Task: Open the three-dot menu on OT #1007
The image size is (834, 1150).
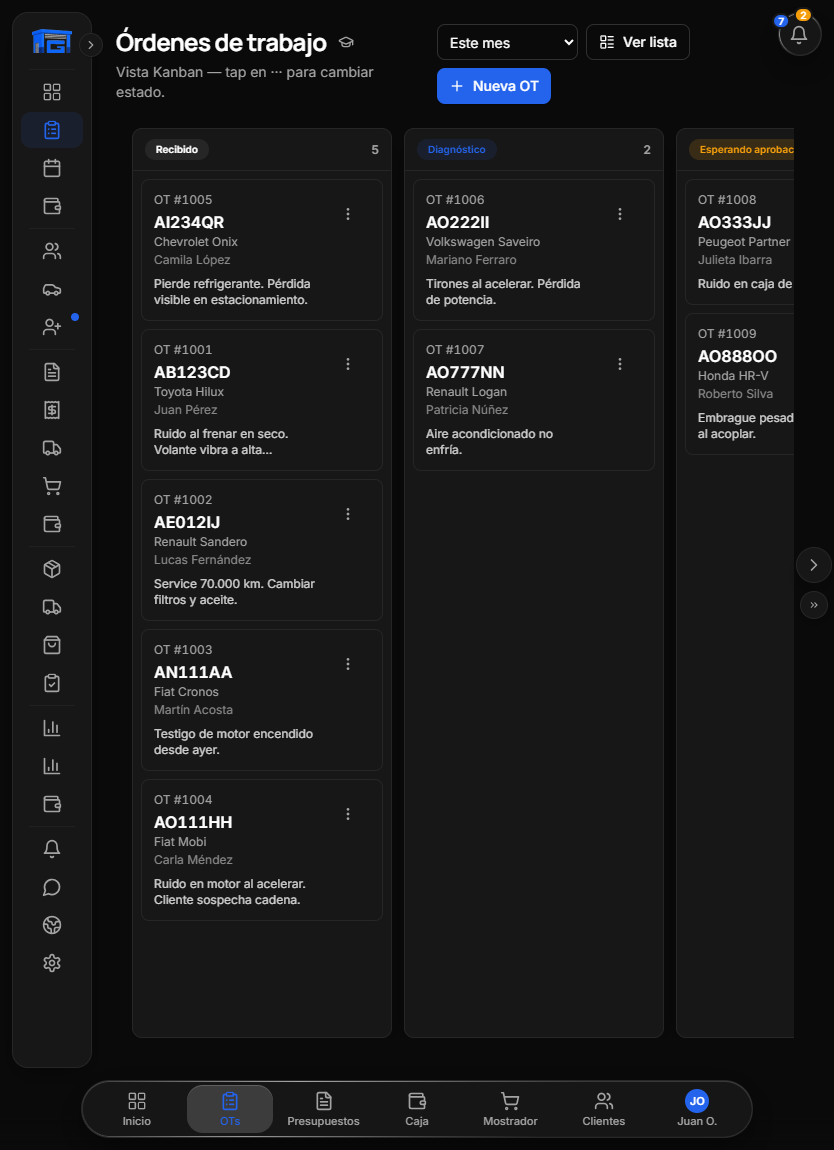Action: click(x=620, y=364)
